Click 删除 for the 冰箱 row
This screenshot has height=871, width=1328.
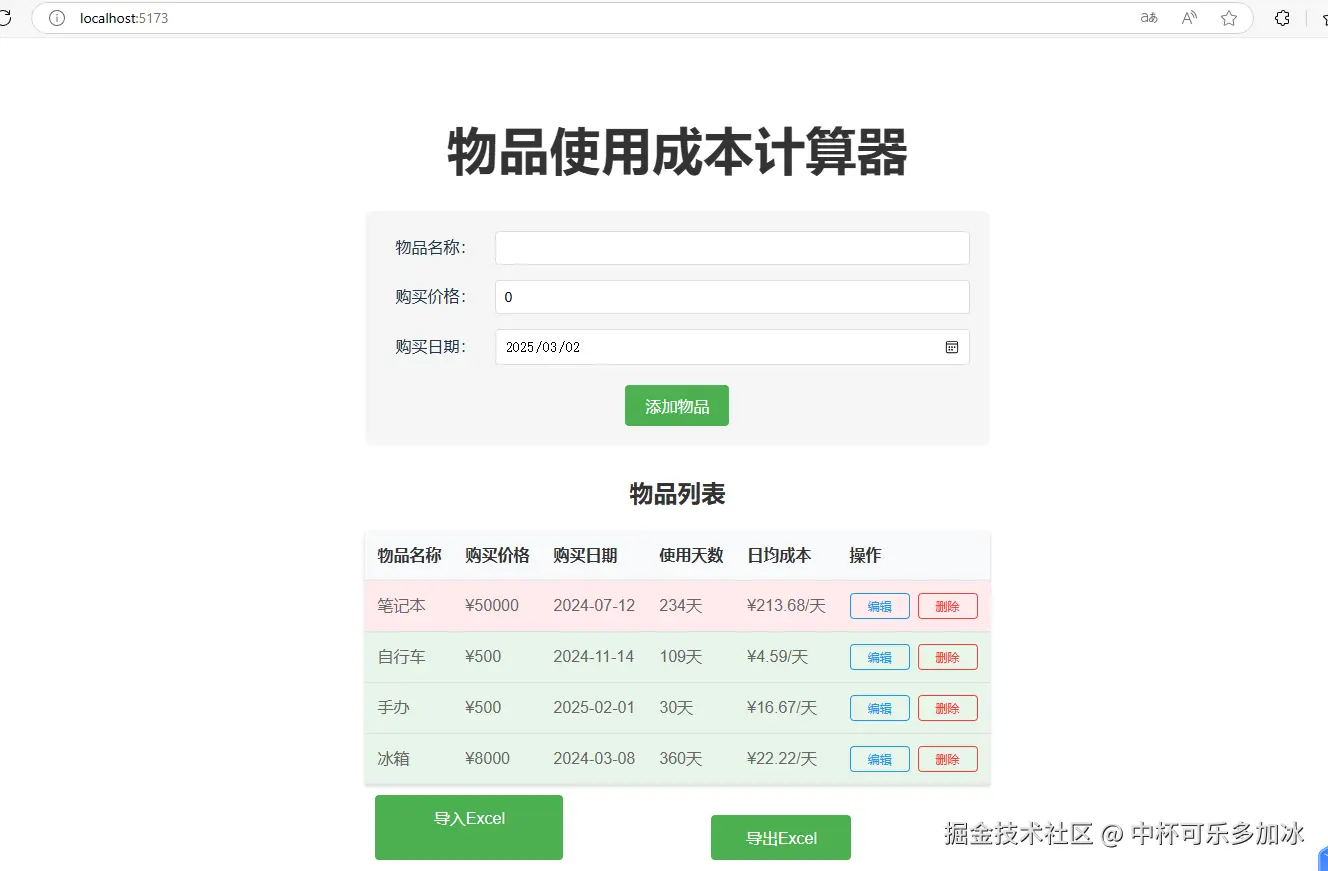948,759
